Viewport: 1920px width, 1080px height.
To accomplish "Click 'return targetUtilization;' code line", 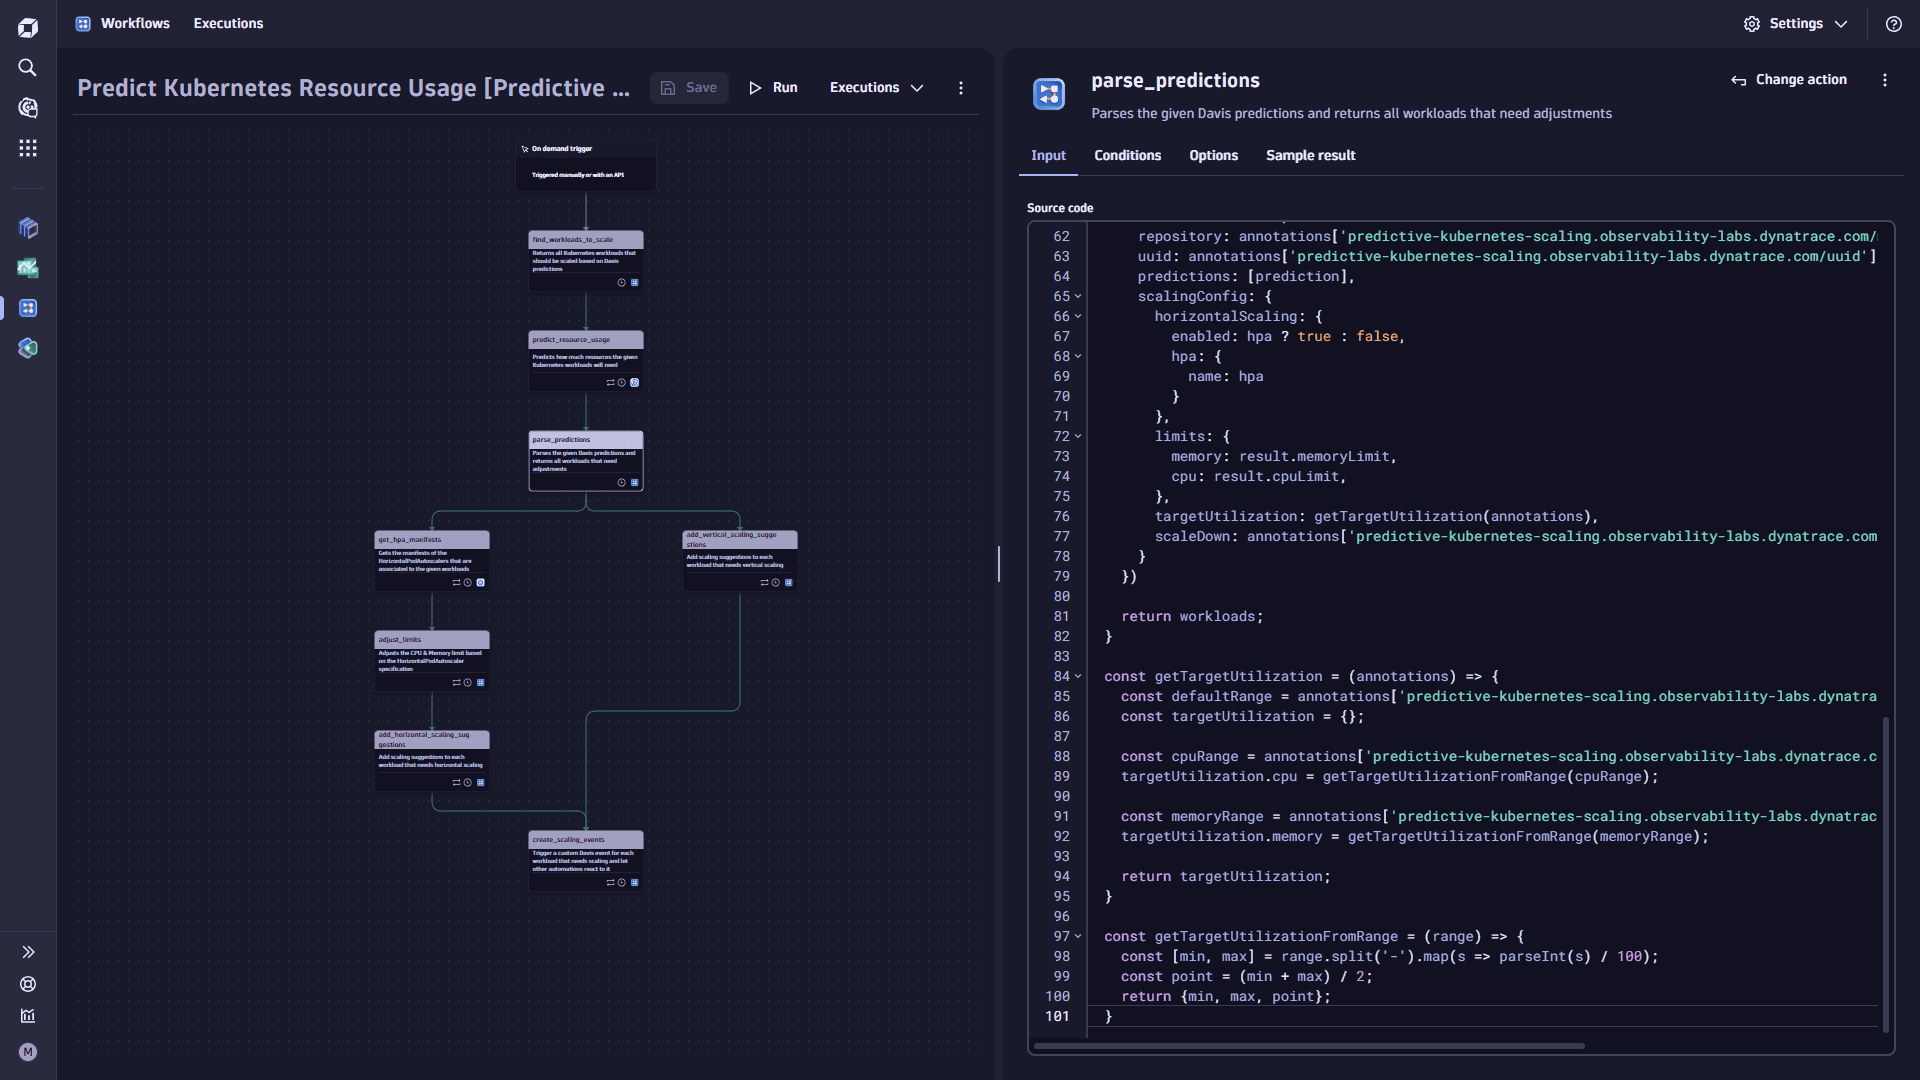I will click(x=1226, y=877).
